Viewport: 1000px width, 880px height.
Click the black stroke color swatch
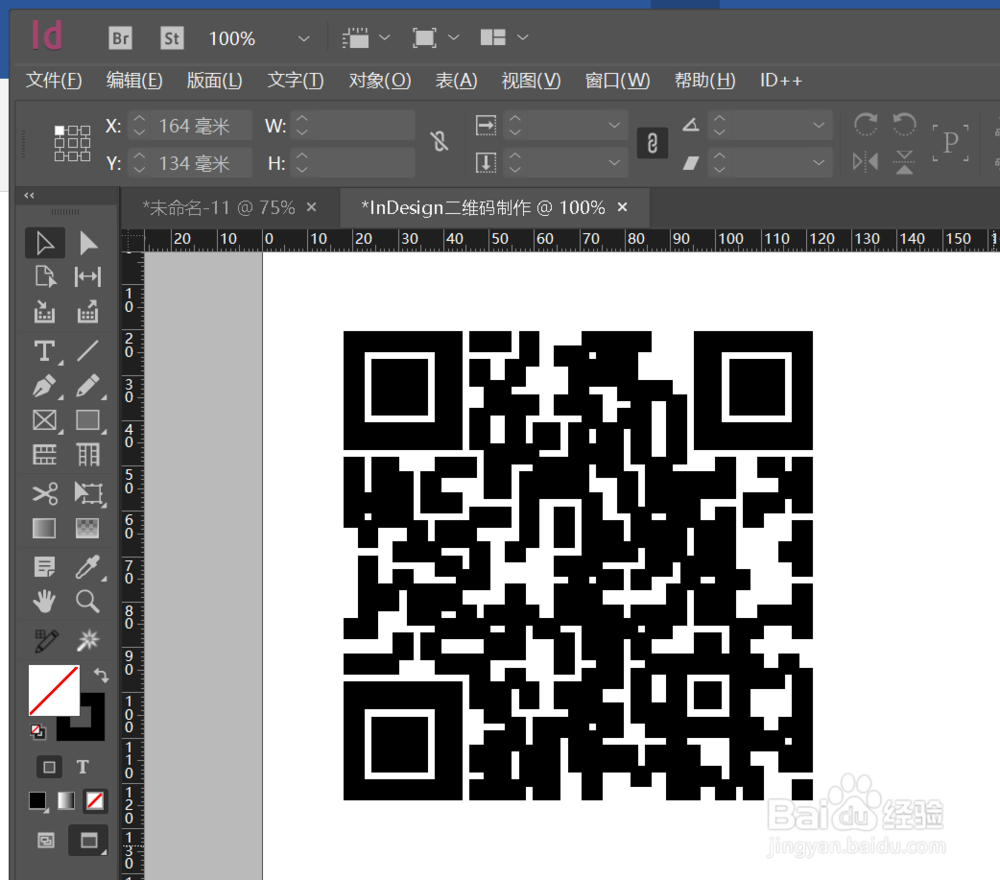tap(92, 727)
